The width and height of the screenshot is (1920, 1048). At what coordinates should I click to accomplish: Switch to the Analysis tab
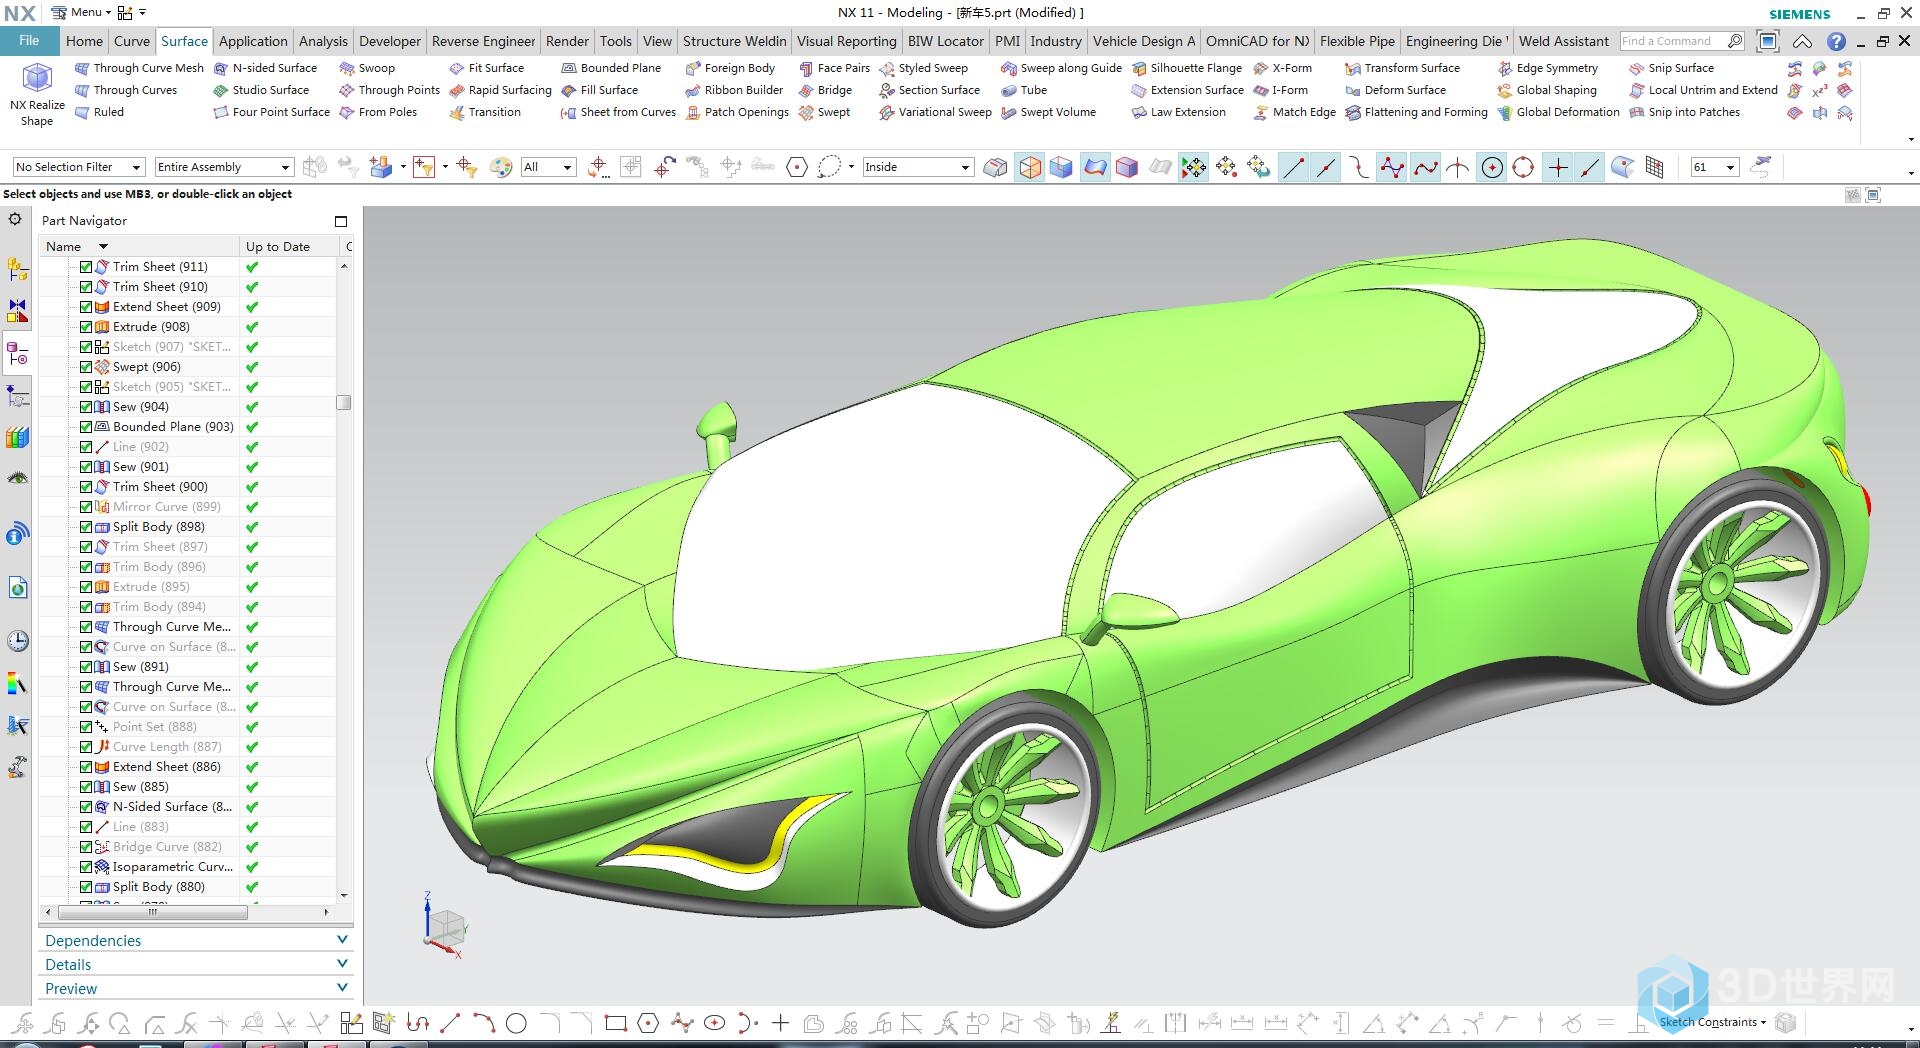(x=323, y=41)
